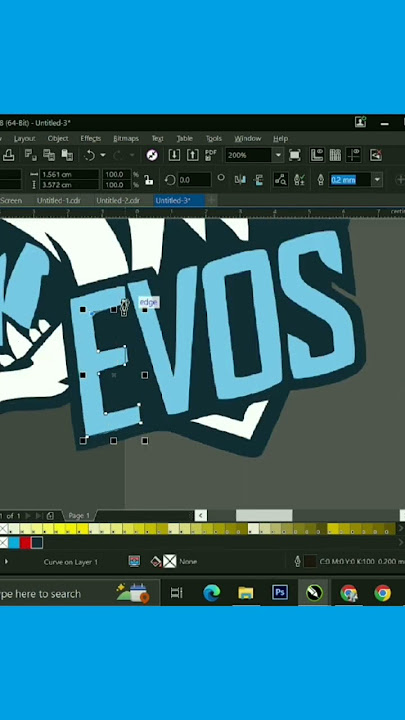This screenshot has width=405, height=720.
Task: Toggle the Show guidelines icon
Action: pos(353,155)
